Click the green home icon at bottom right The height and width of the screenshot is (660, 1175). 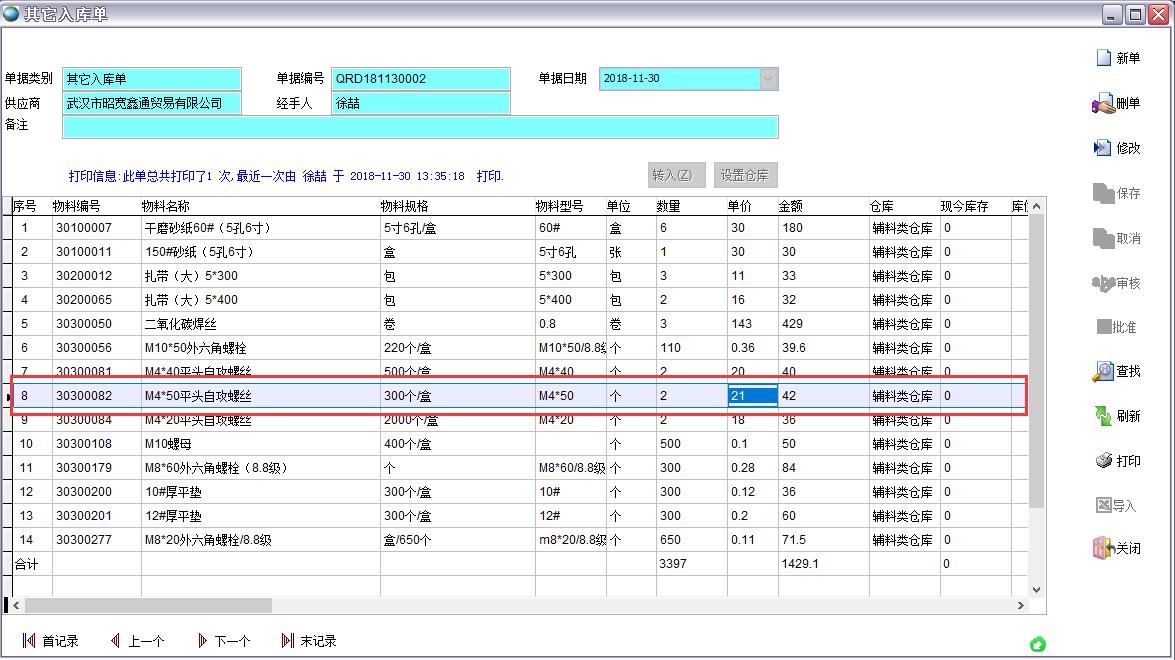pos(1038,644)
